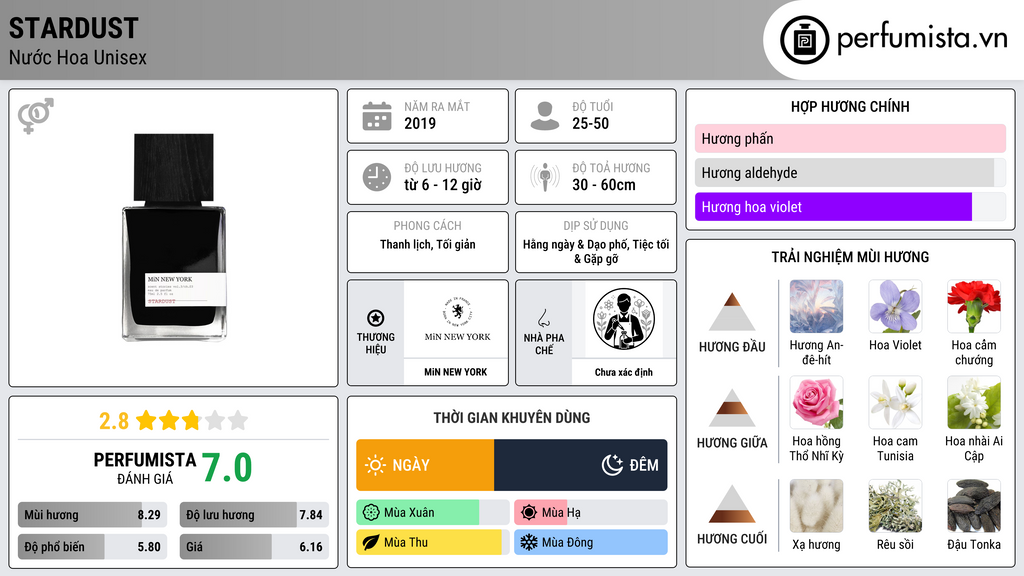
Task: Select the Rêu sồi note image
Action: [x=895, y=506]
